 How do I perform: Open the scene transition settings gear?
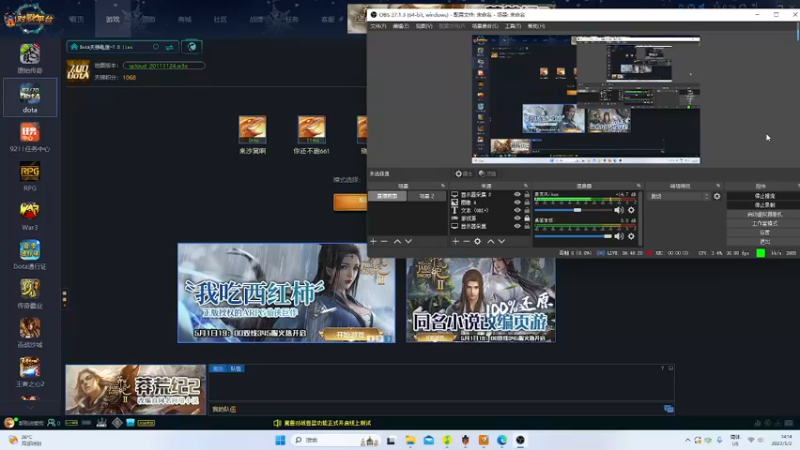(x=717, y=196)
